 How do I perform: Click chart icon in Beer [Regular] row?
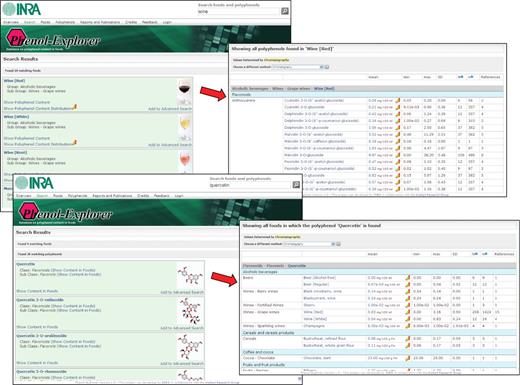tap(407, 285)
